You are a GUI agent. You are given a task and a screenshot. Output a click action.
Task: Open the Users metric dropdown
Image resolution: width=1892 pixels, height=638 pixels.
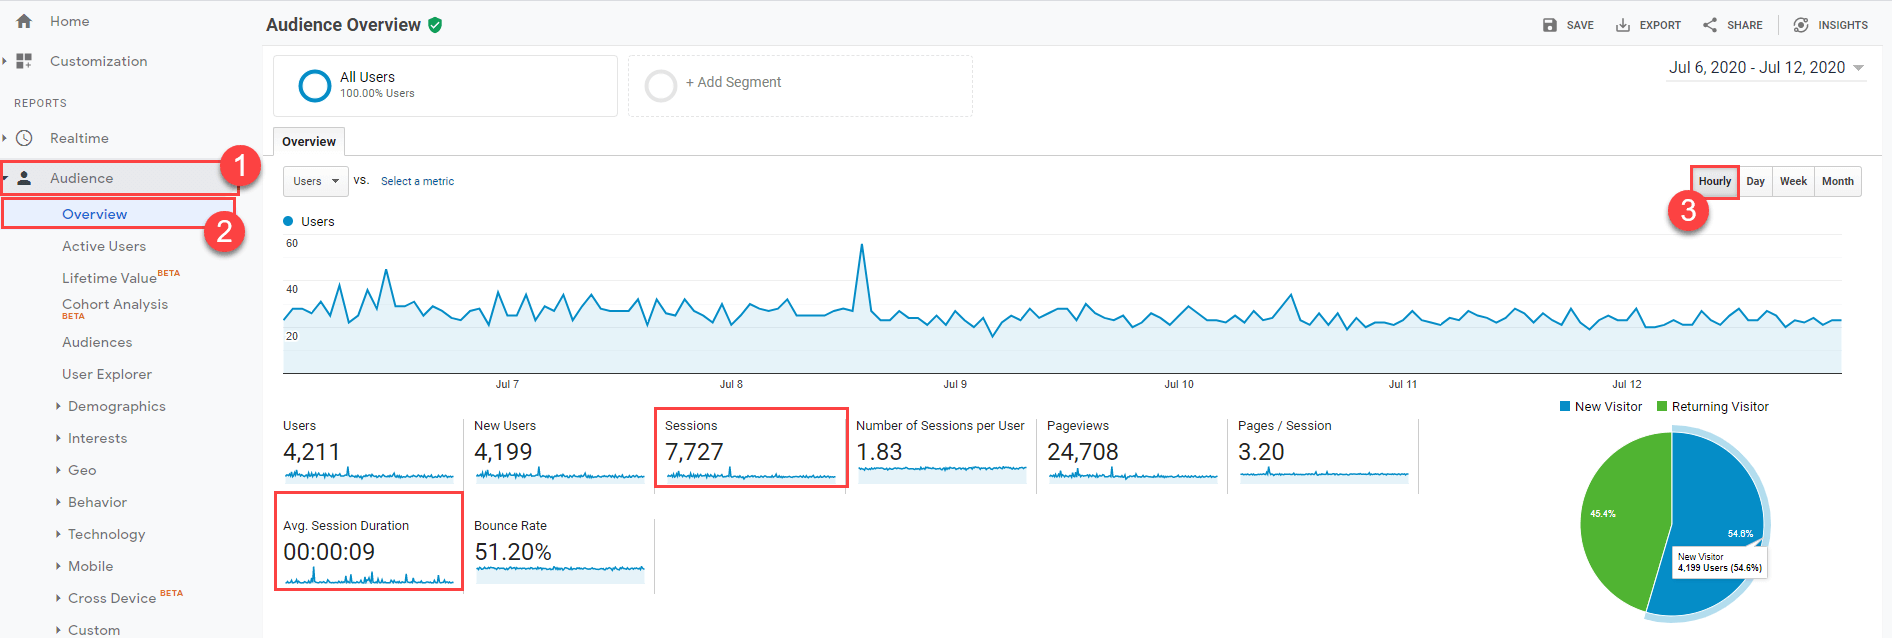click(316, 181)
